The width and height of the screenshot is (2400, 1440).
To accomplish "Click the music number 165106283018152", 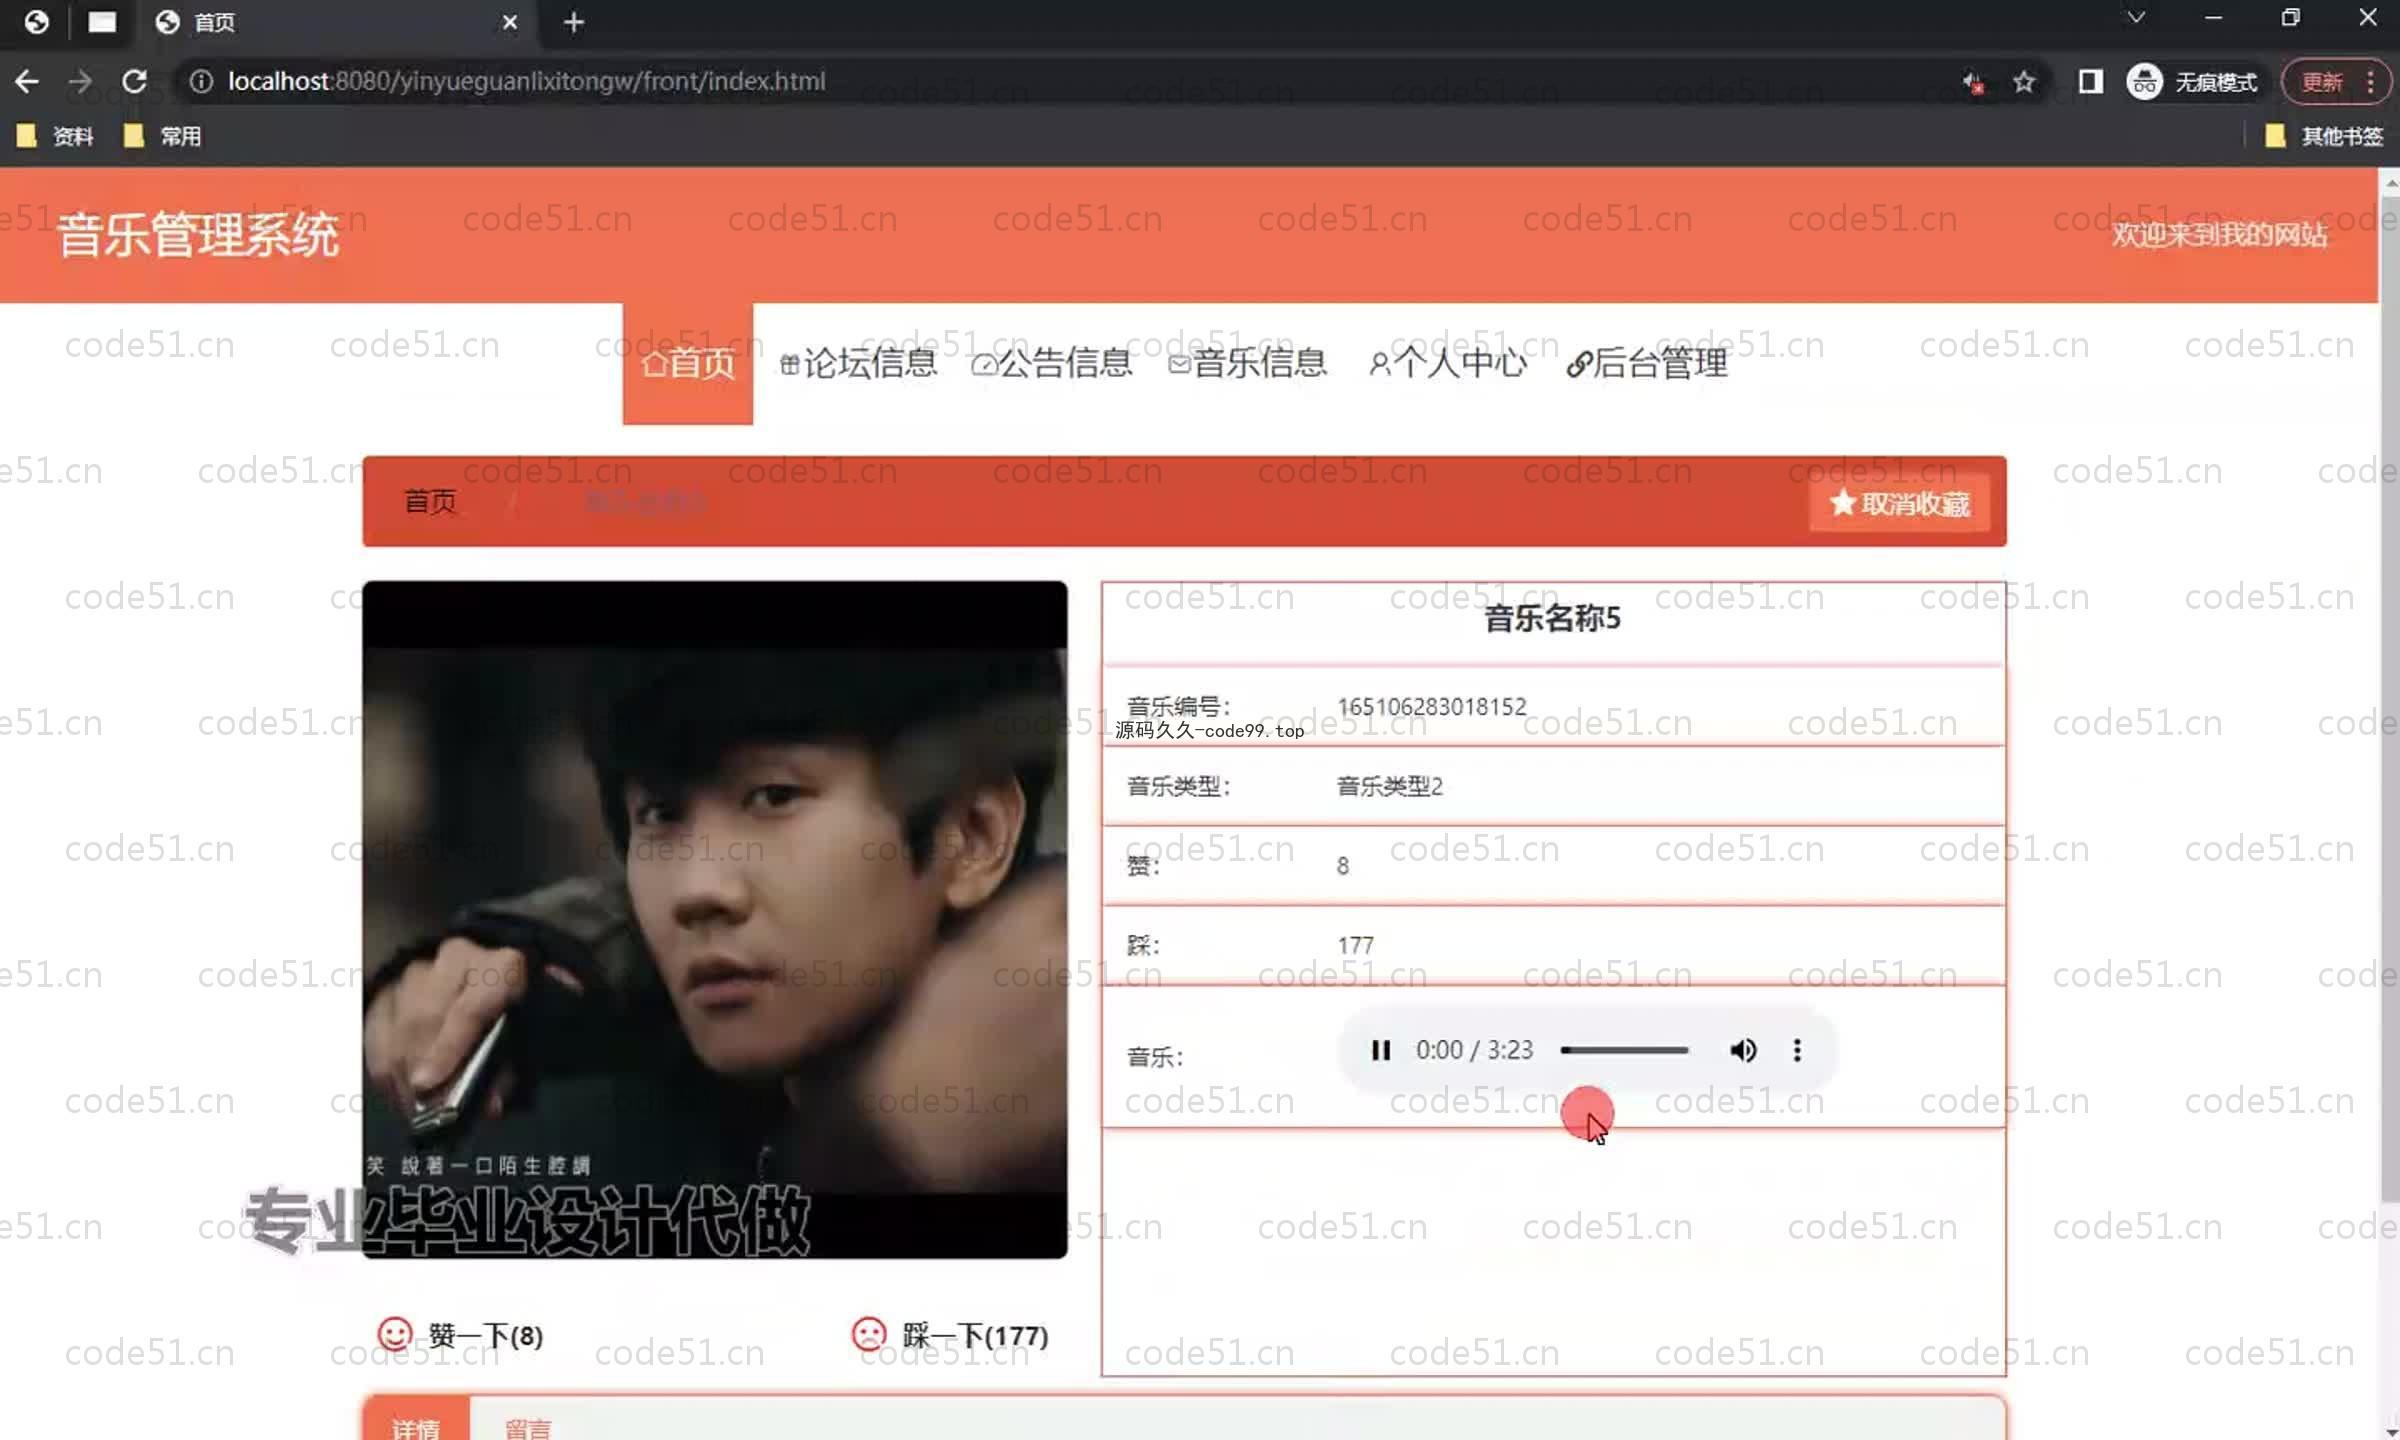I will (x=1432, y=706).
